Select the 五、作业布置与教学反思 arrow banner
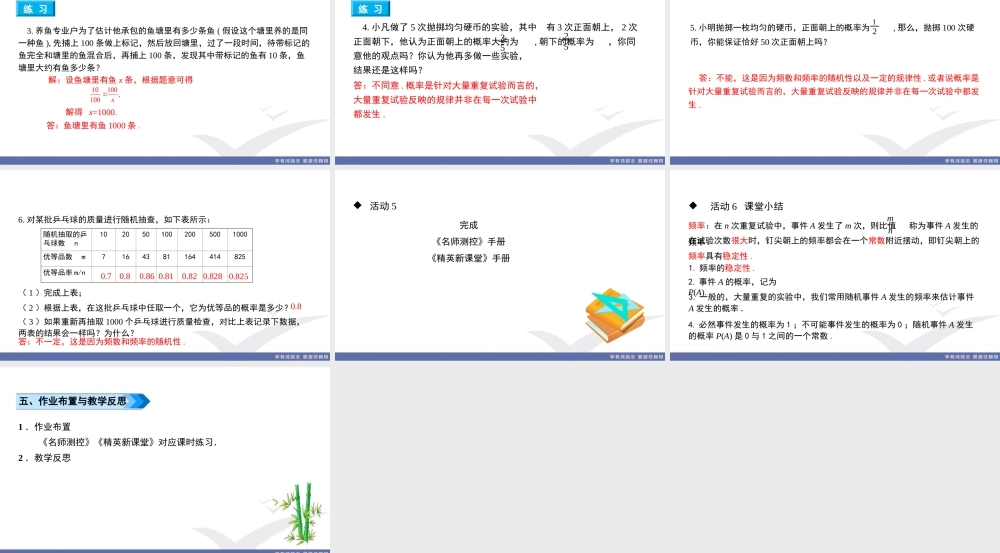This screenshot has width=1000, height=553. coord(83,401)
